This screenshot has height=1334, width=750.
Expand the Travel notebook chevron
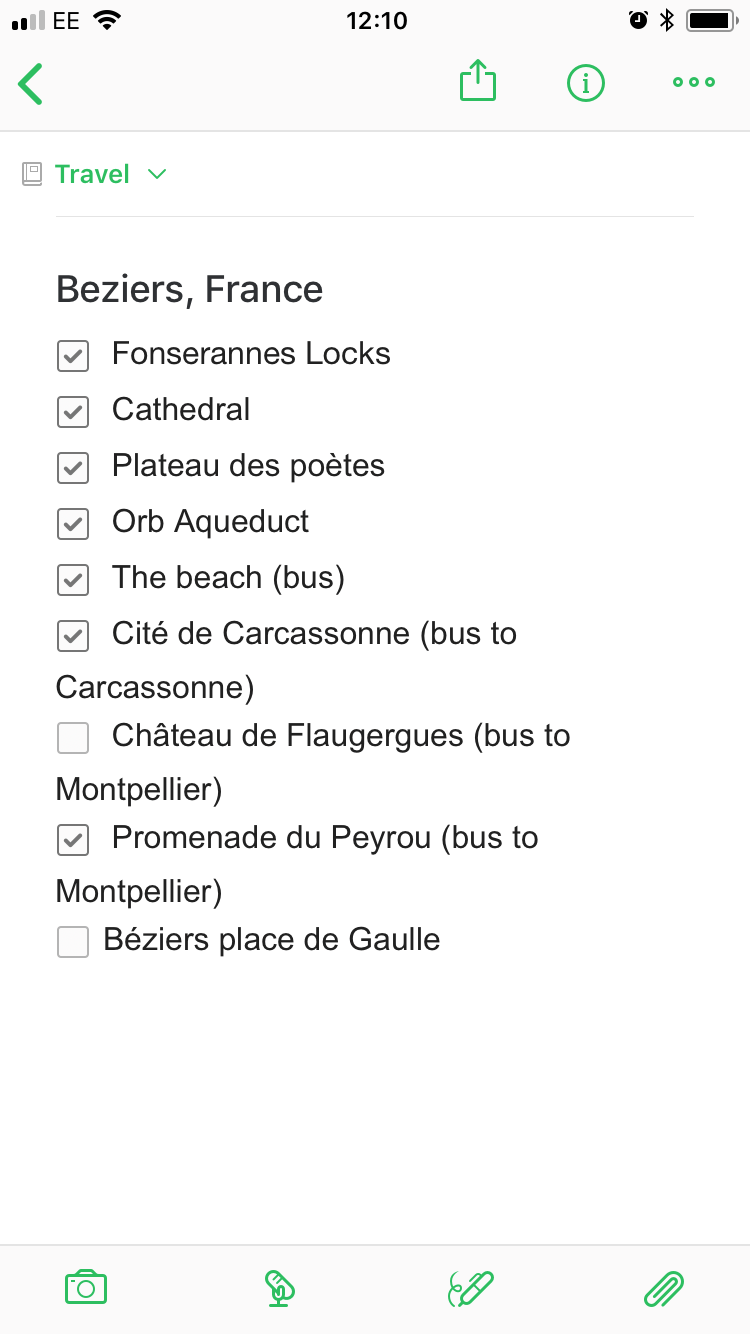pos(157,175)
